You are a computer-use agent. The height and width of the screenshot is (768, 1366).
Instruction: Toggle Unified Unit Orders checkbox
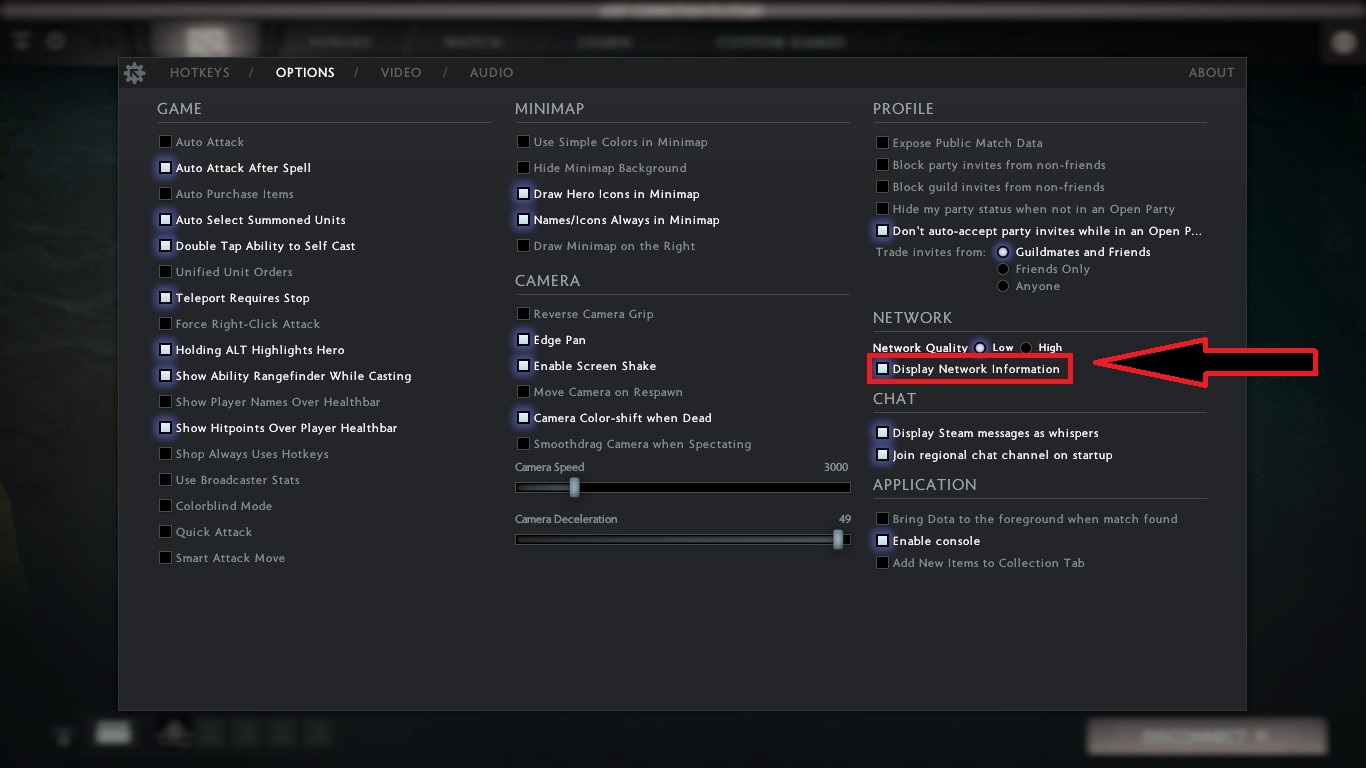pyautogui.click(x=166, y=272)
